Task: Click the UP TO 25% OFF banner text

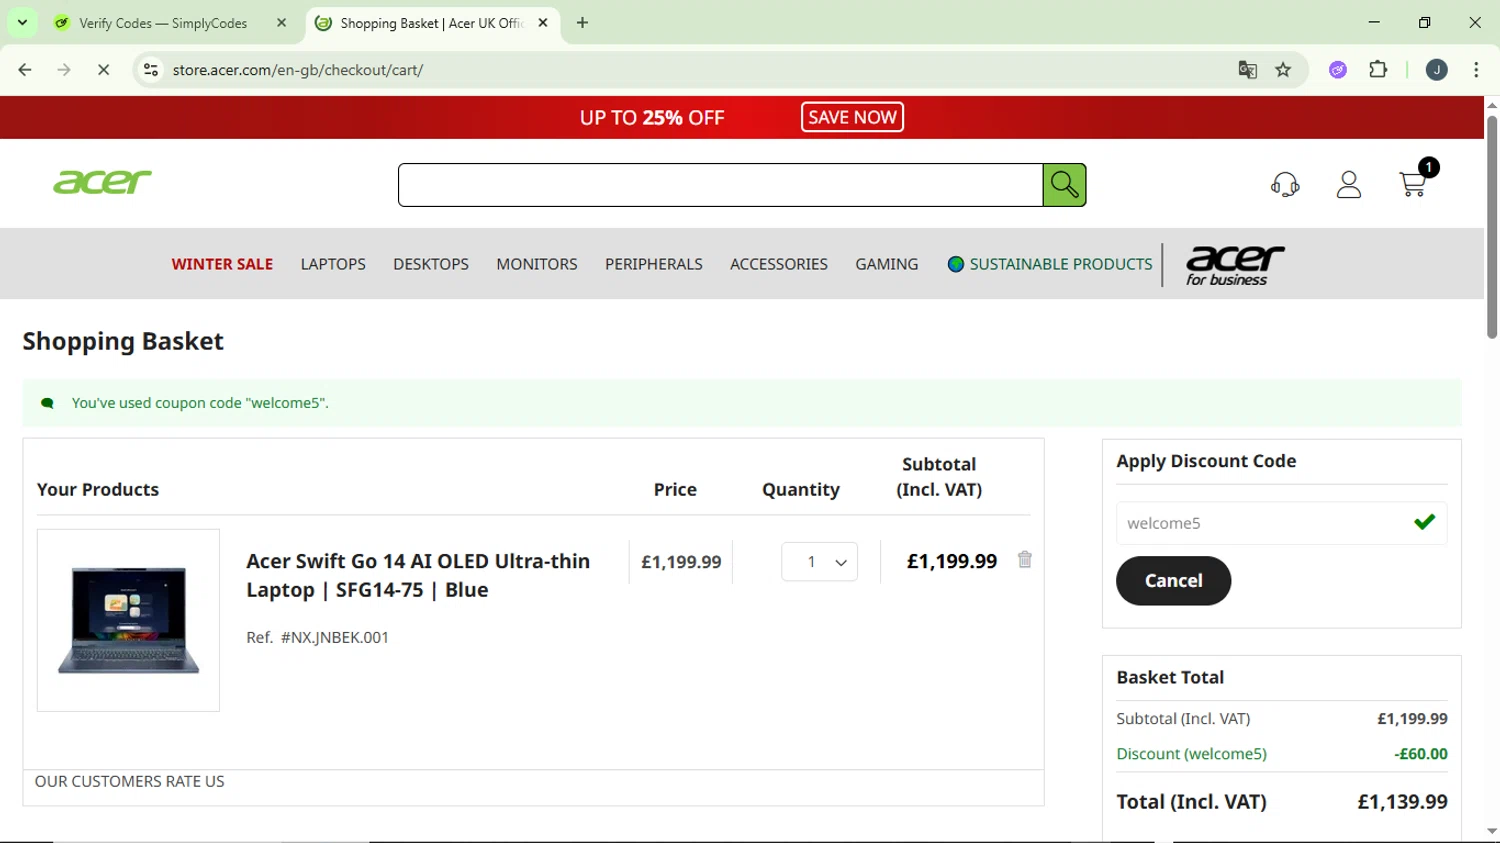Action: [x=652, y=117]
